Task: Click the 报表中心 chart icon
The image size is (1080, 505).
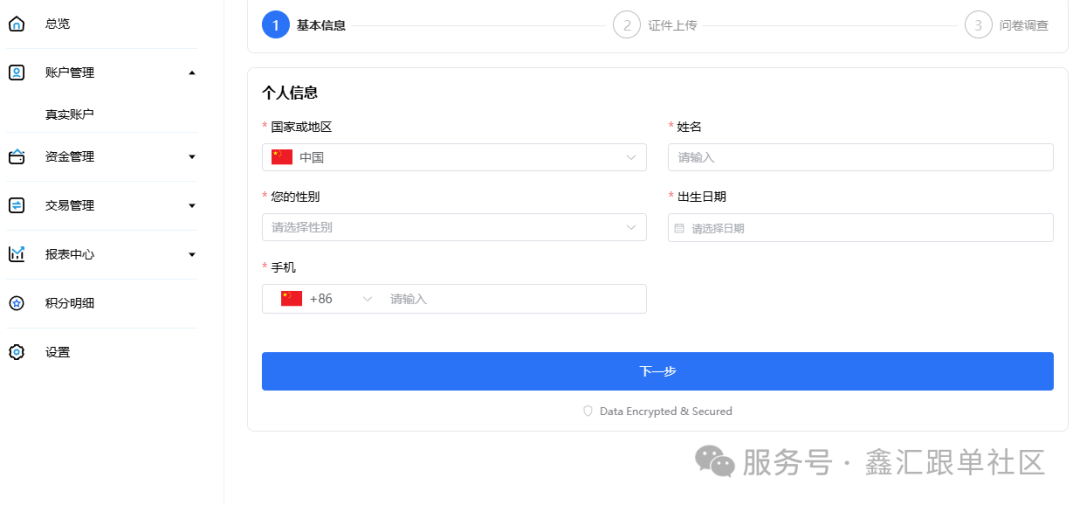Action: point(17,254)
